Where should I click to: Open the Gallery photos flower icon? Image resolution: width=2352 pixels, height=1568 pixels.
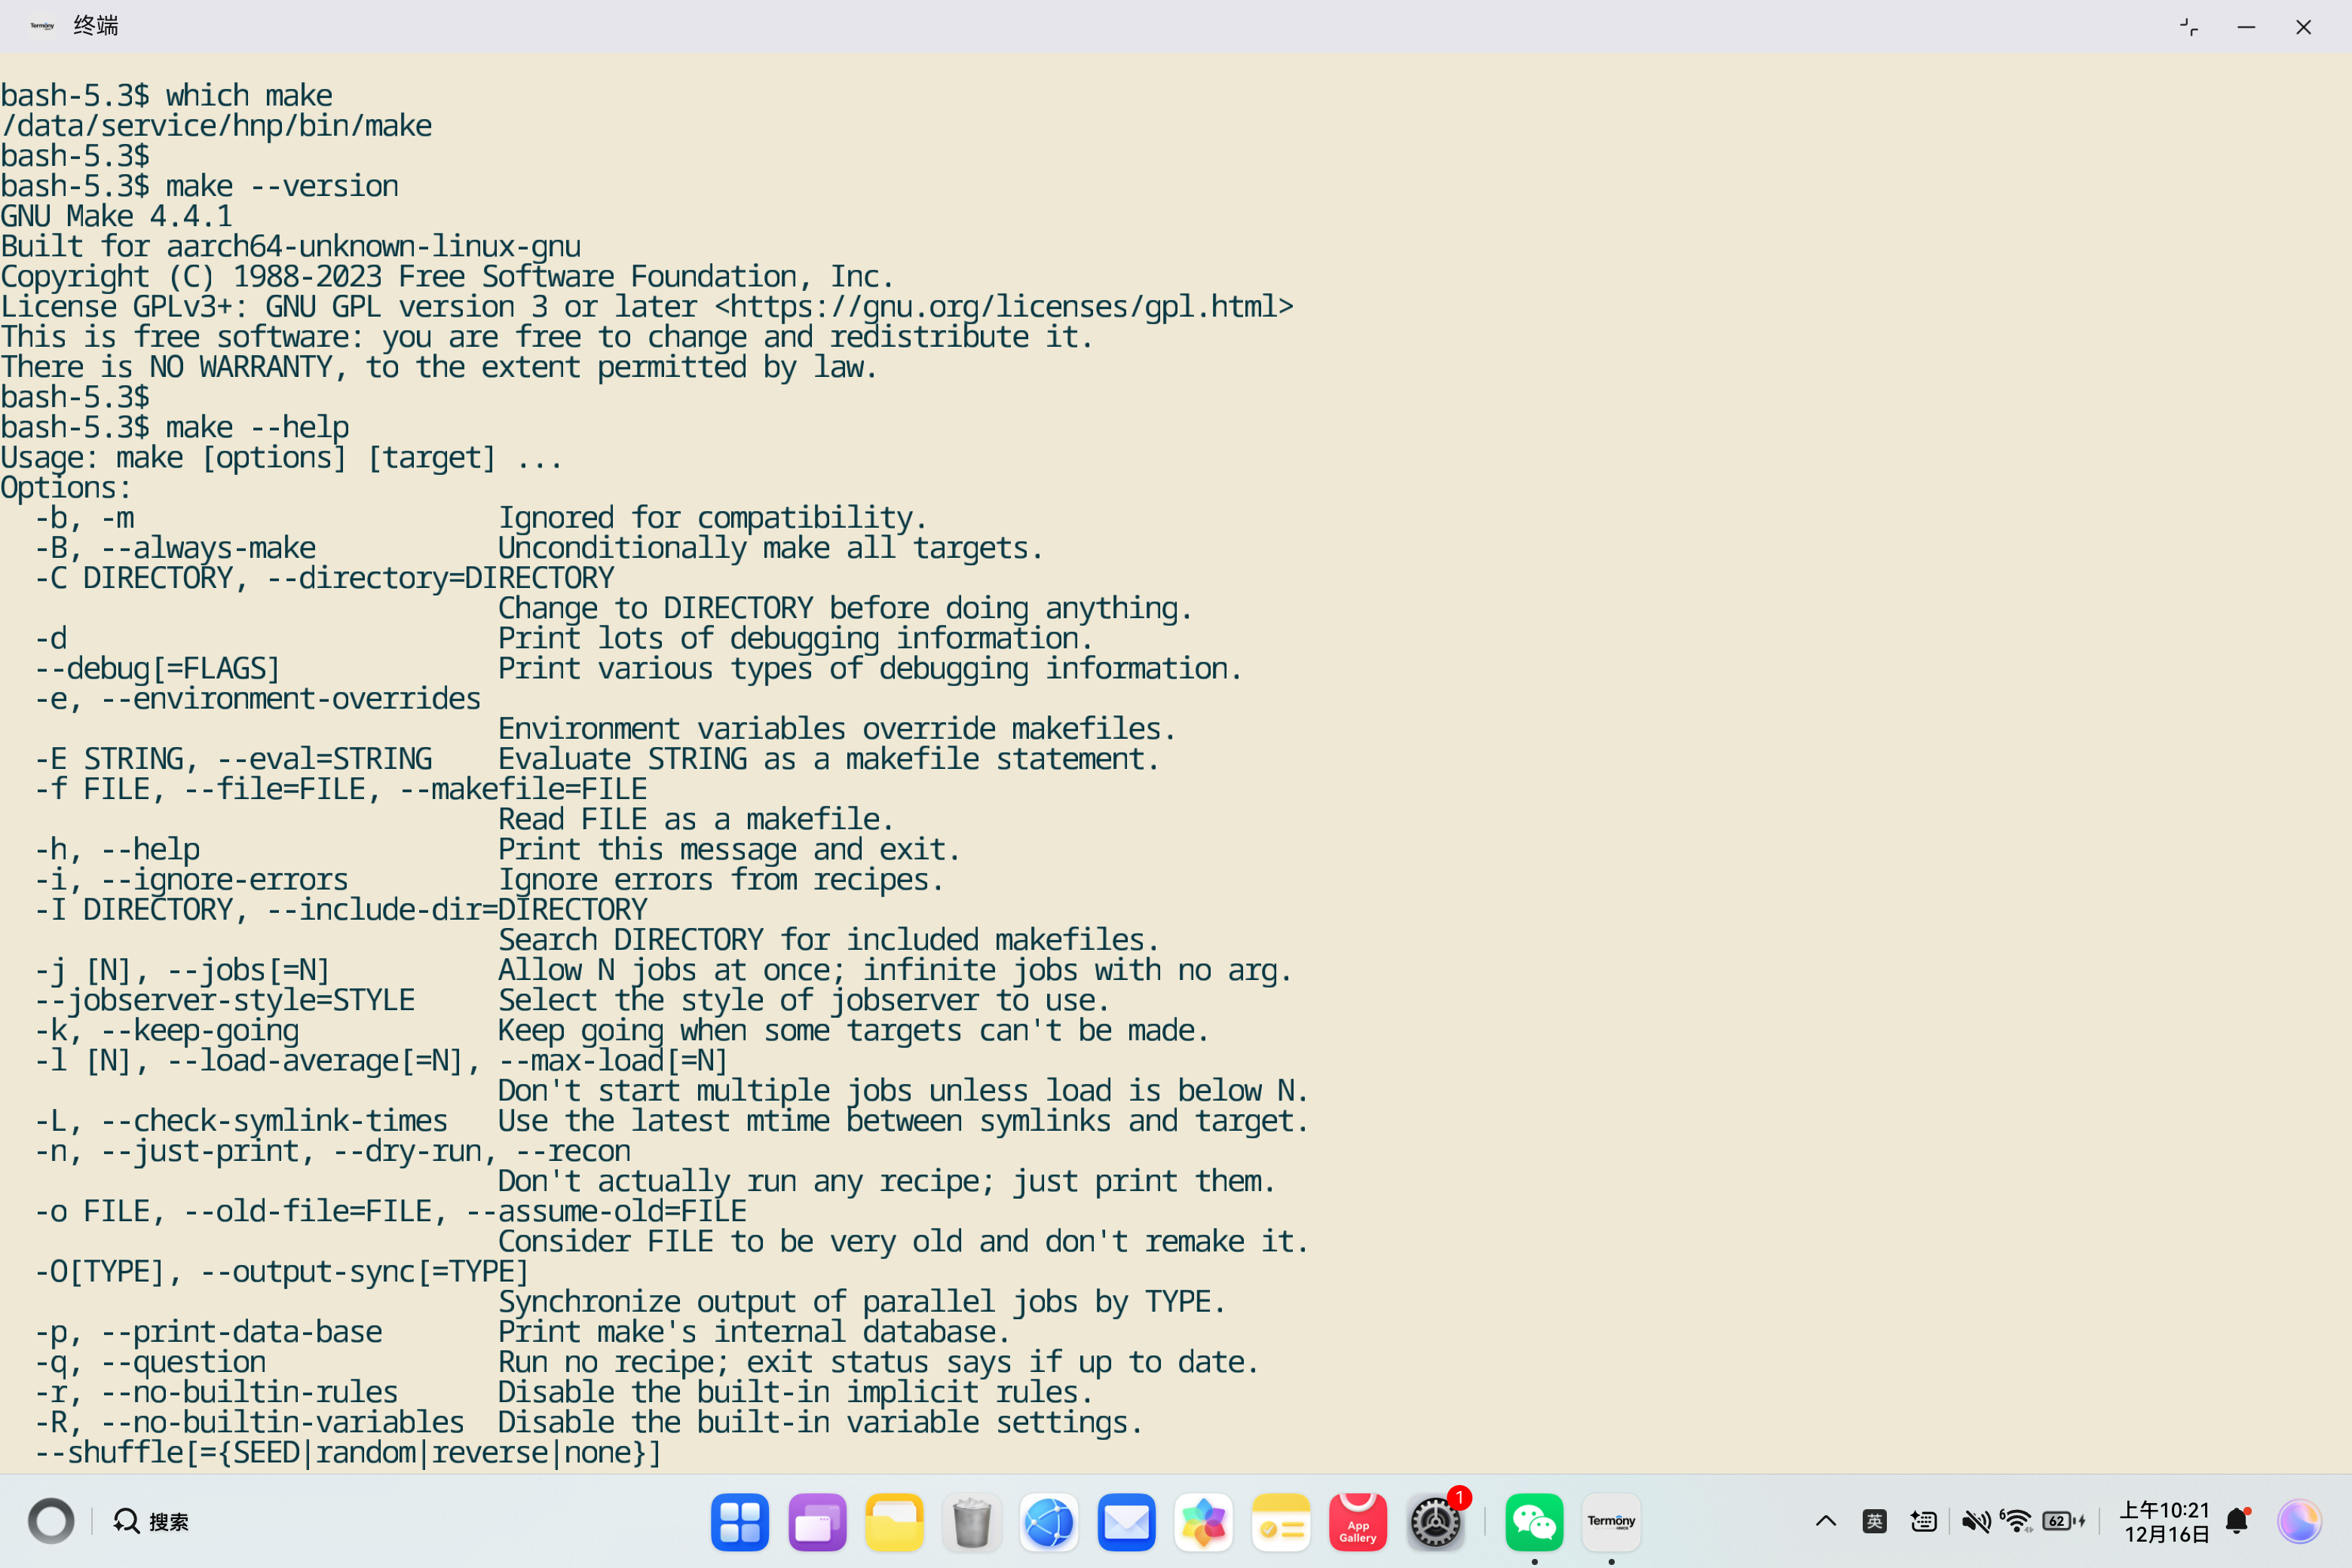1203,1522
